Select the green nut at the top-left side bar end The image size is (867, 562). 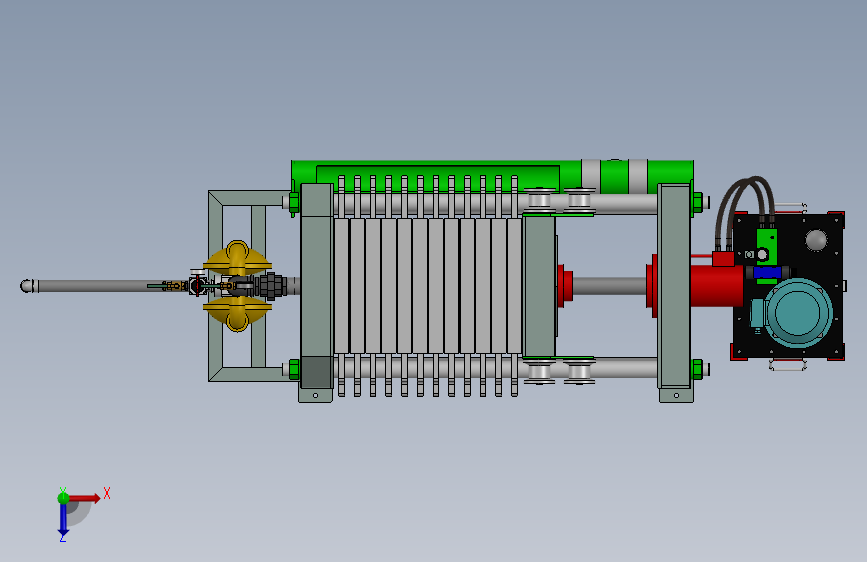294,202
